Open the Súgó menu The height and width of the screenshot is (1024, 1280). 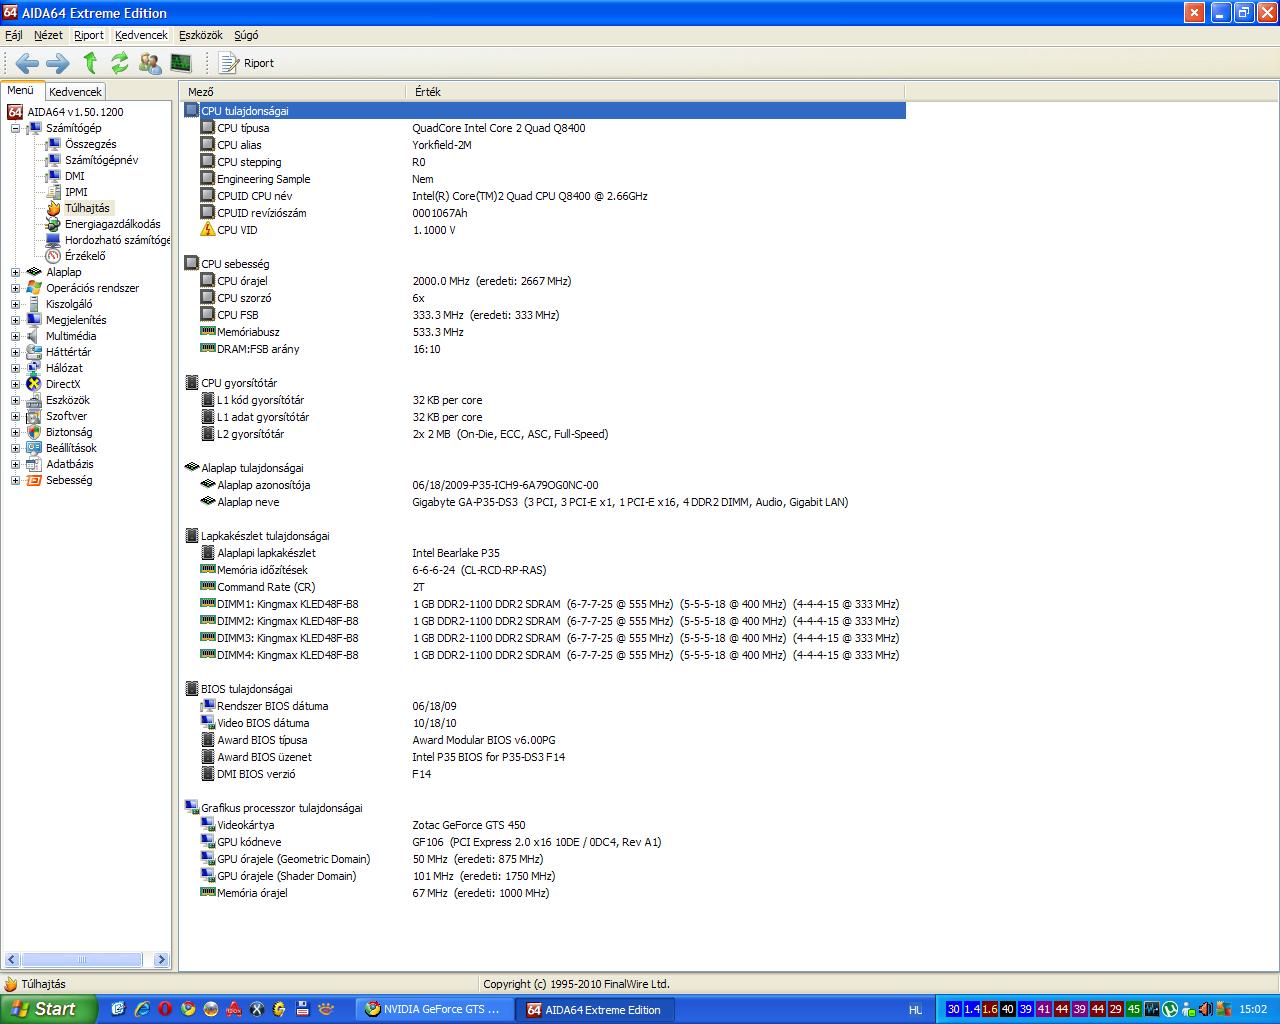[x=246, y=35]
